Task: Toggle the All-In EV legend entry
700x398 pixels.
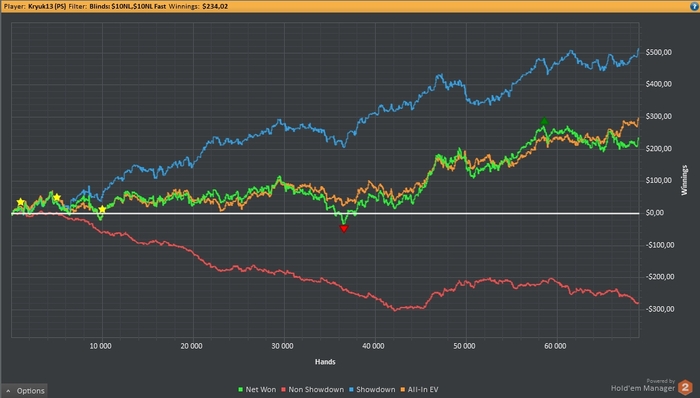Action: point(419,390)
